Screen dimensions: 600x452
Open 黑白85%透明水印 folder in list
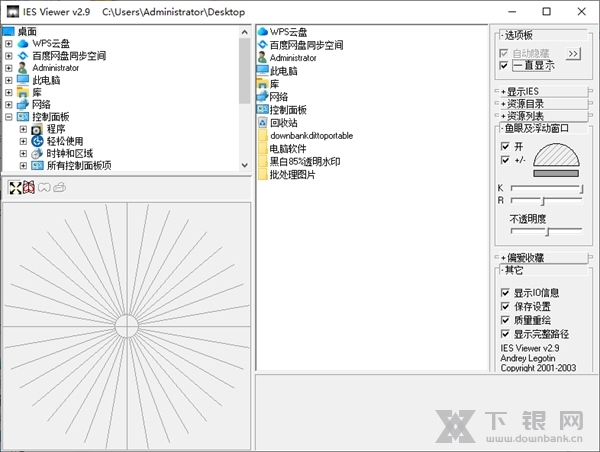coord(299,162)
